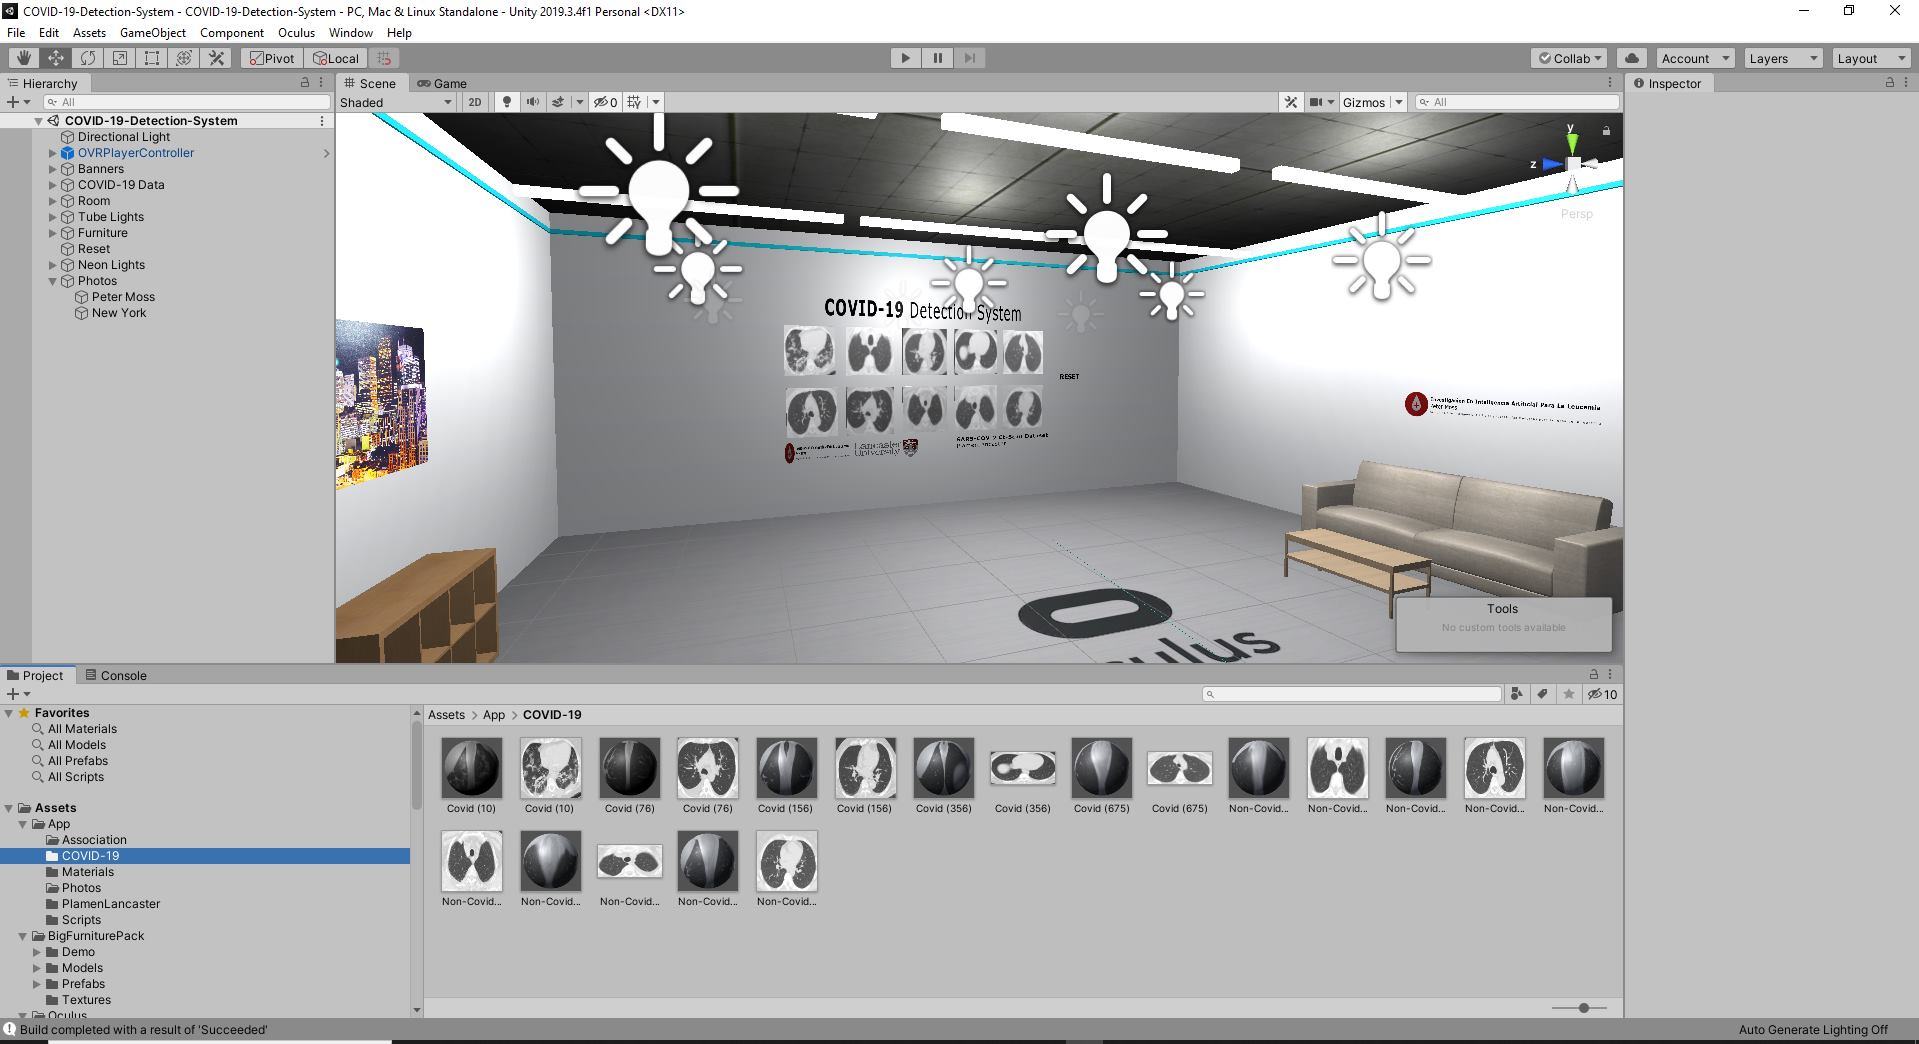1919x1044 pixels.
Task: Select the Hand tool in toolbar
Action: click(x=23, y=58)
